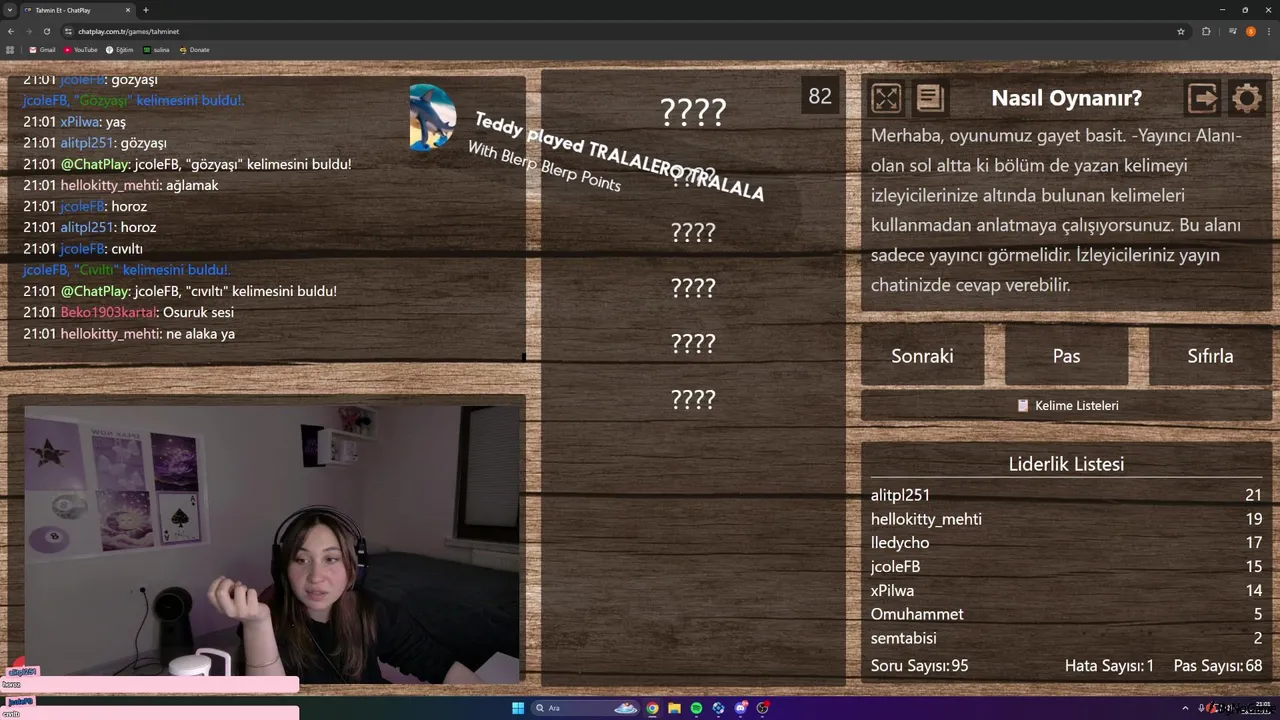Open the YouTube bookmark
Image resolution: width=1280 pixels, height=720 pixels.
(x=81, y=50)
